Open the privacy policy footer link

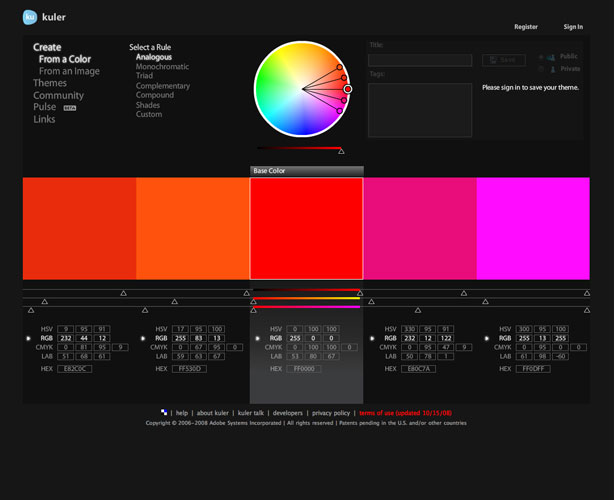pos(331,413)
